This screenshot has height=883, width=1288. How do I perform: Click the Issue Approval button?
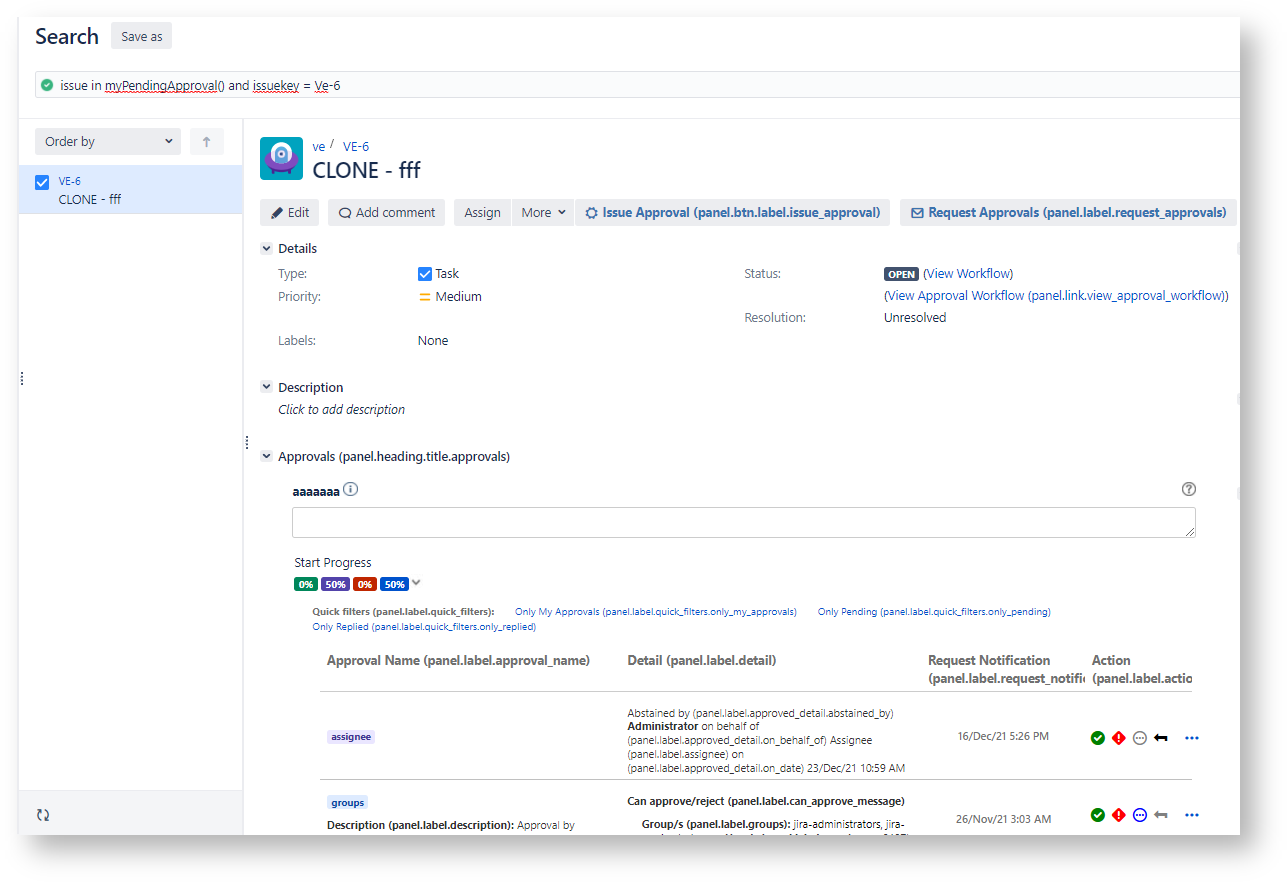732,213
